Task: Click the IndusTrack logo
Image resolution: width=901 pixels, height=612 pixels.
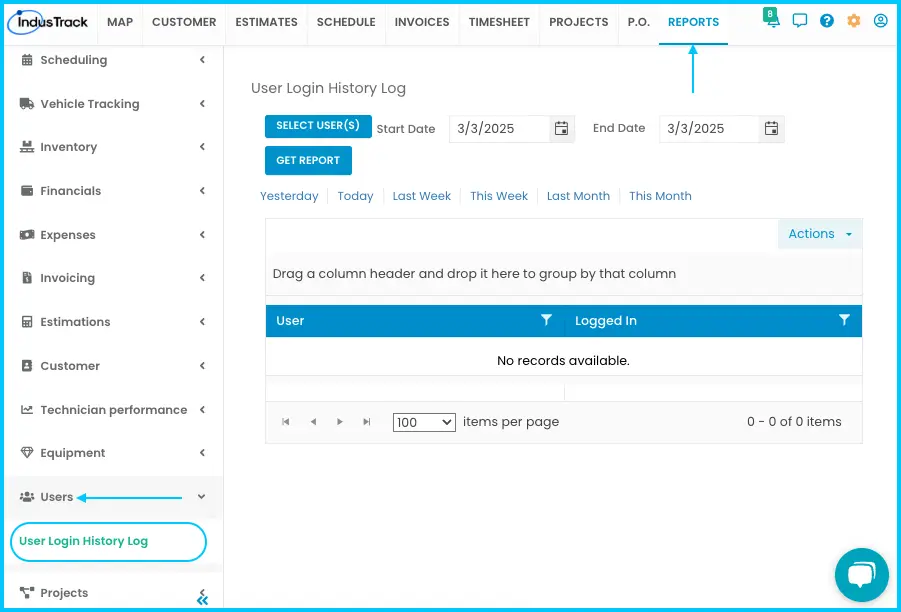Action: click(x=48, y=22)
